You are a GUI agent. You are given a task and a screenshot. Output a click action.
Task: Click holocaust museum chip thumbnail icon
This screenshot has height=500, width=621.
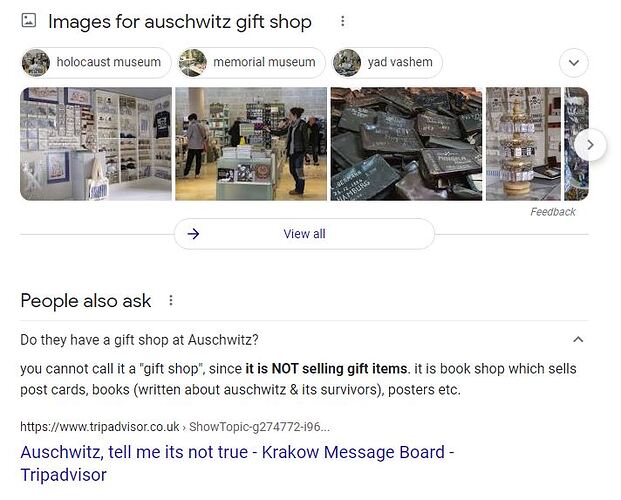(x=36, y=63)
